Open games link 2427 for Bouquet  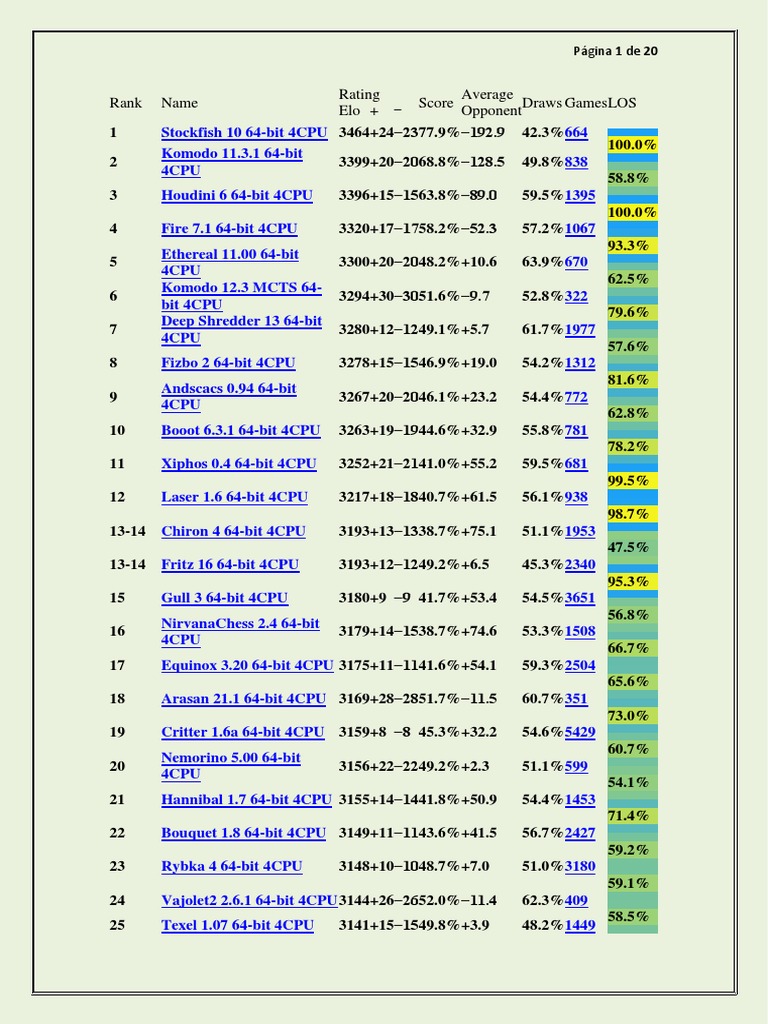(x=580, y=833)
